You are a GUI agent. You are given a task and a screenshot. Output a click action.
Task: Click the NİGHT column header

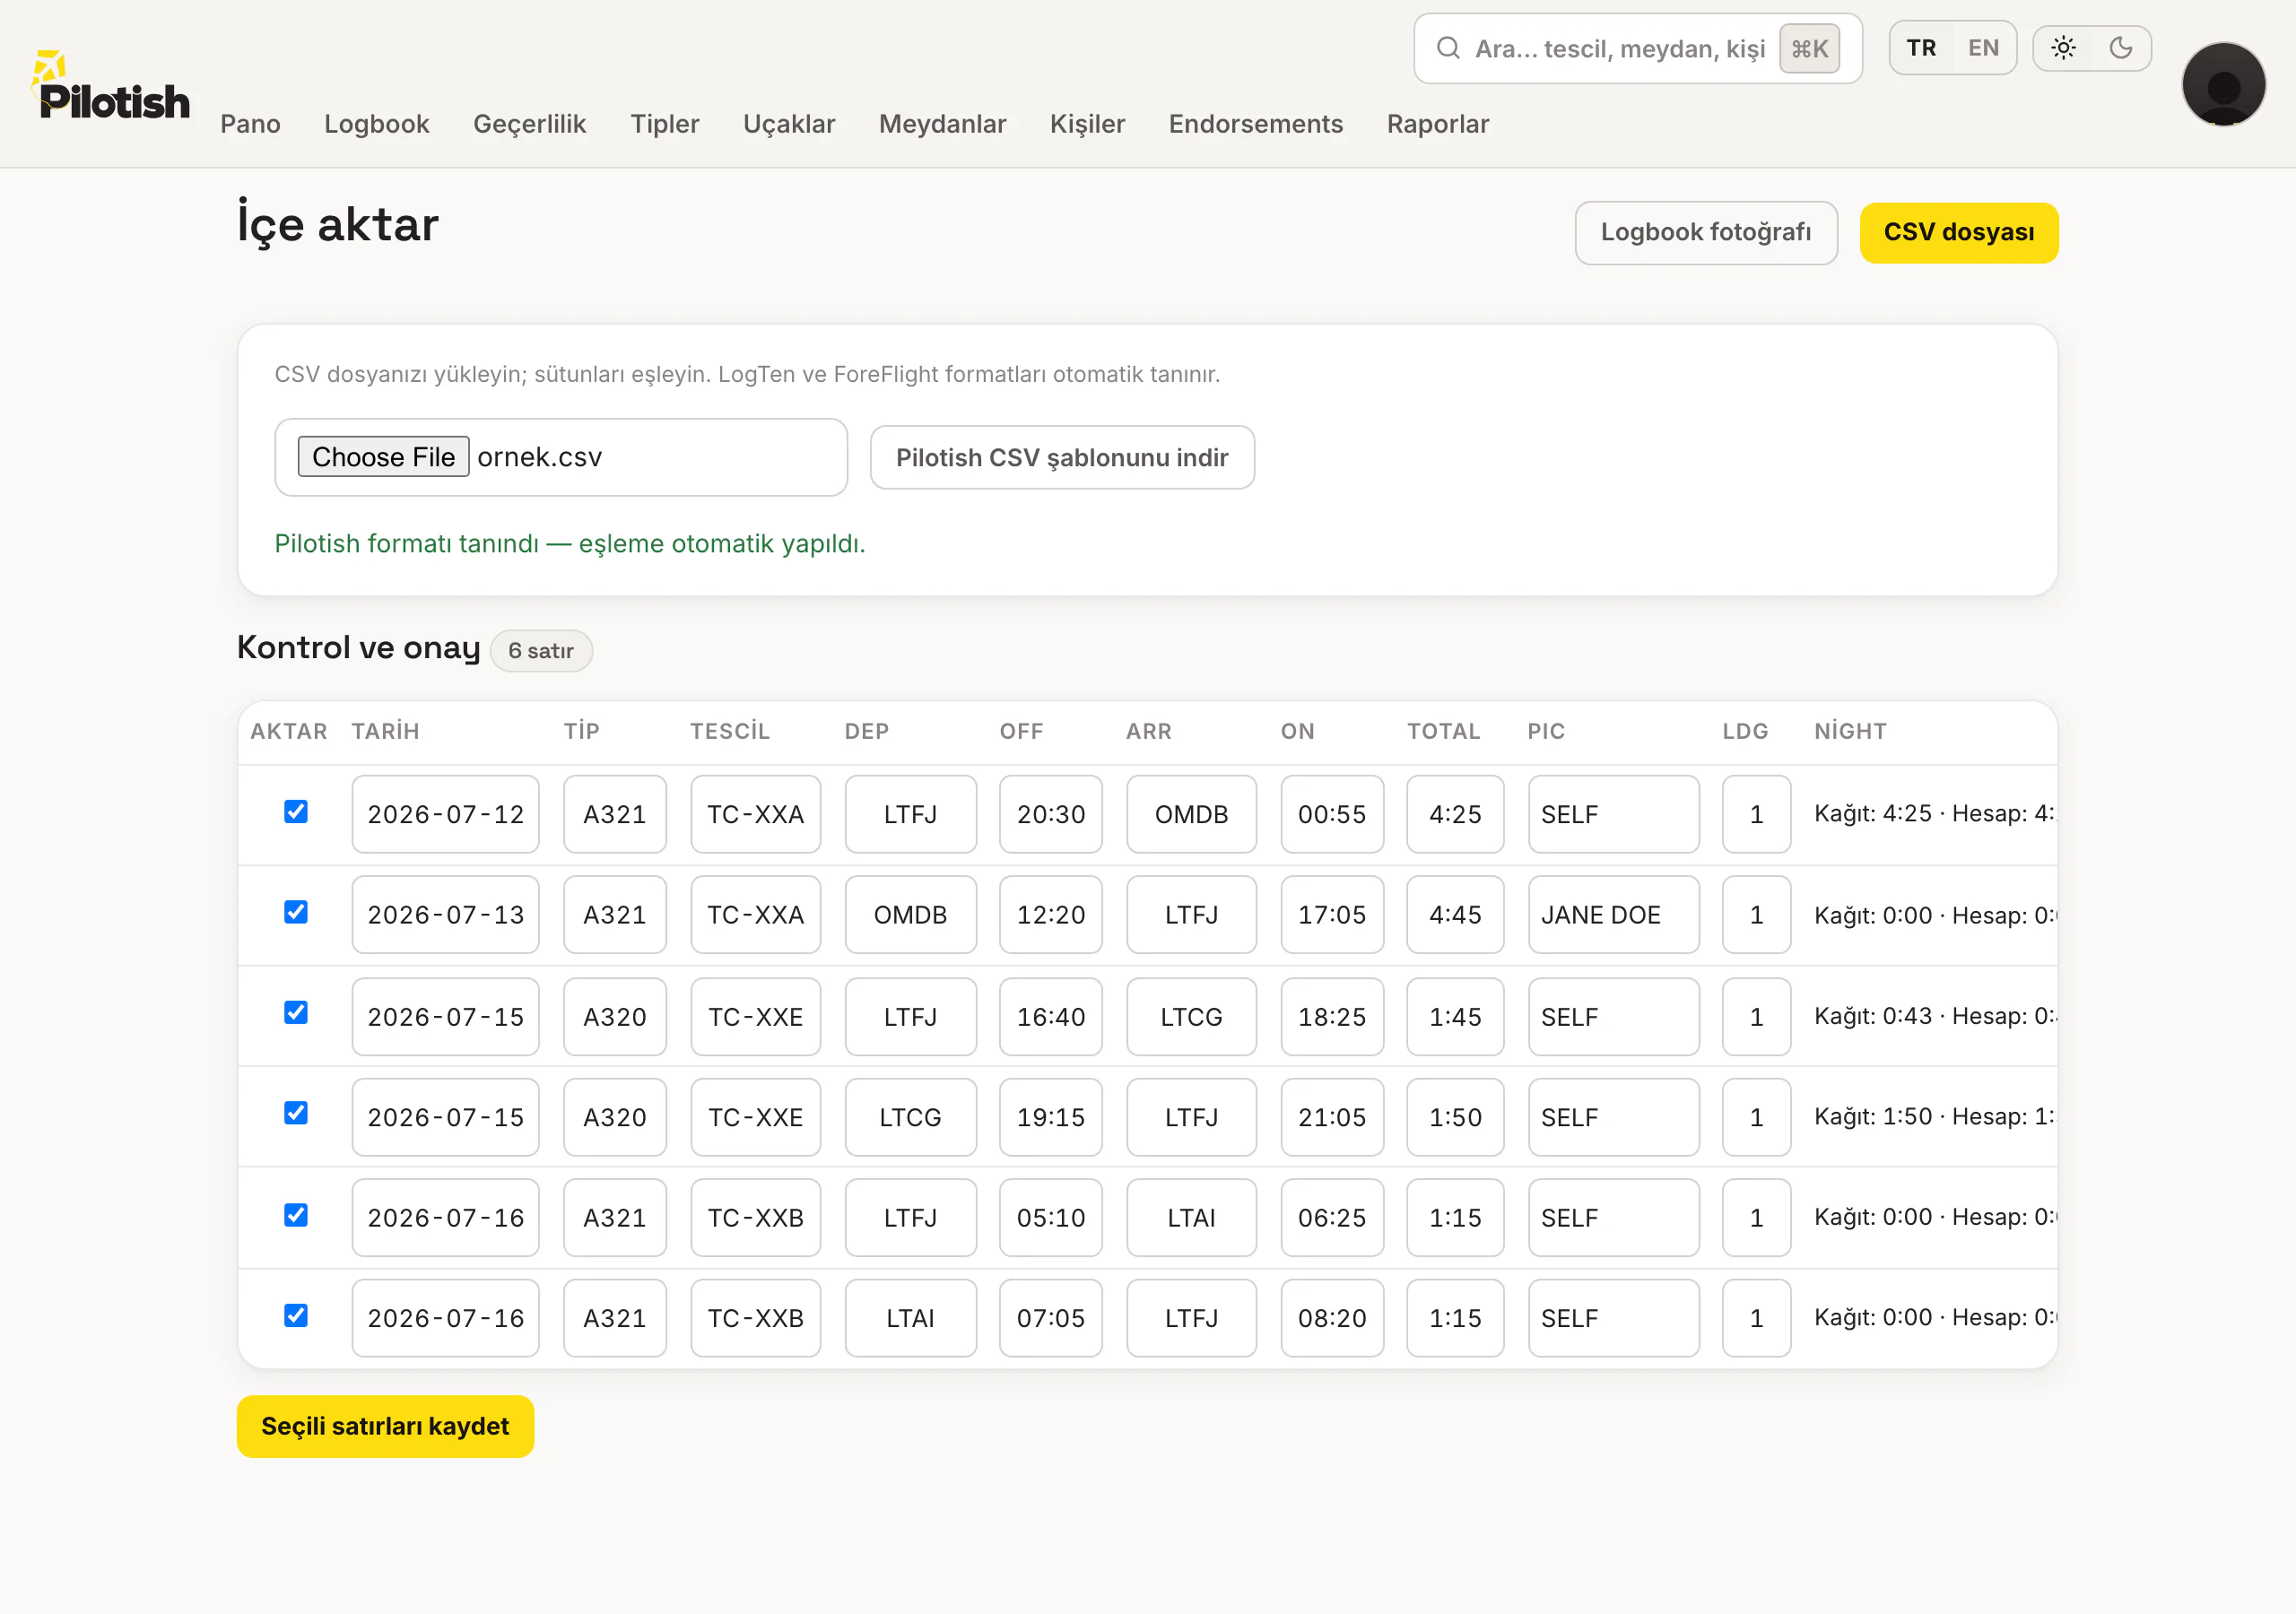(1850, 731)
